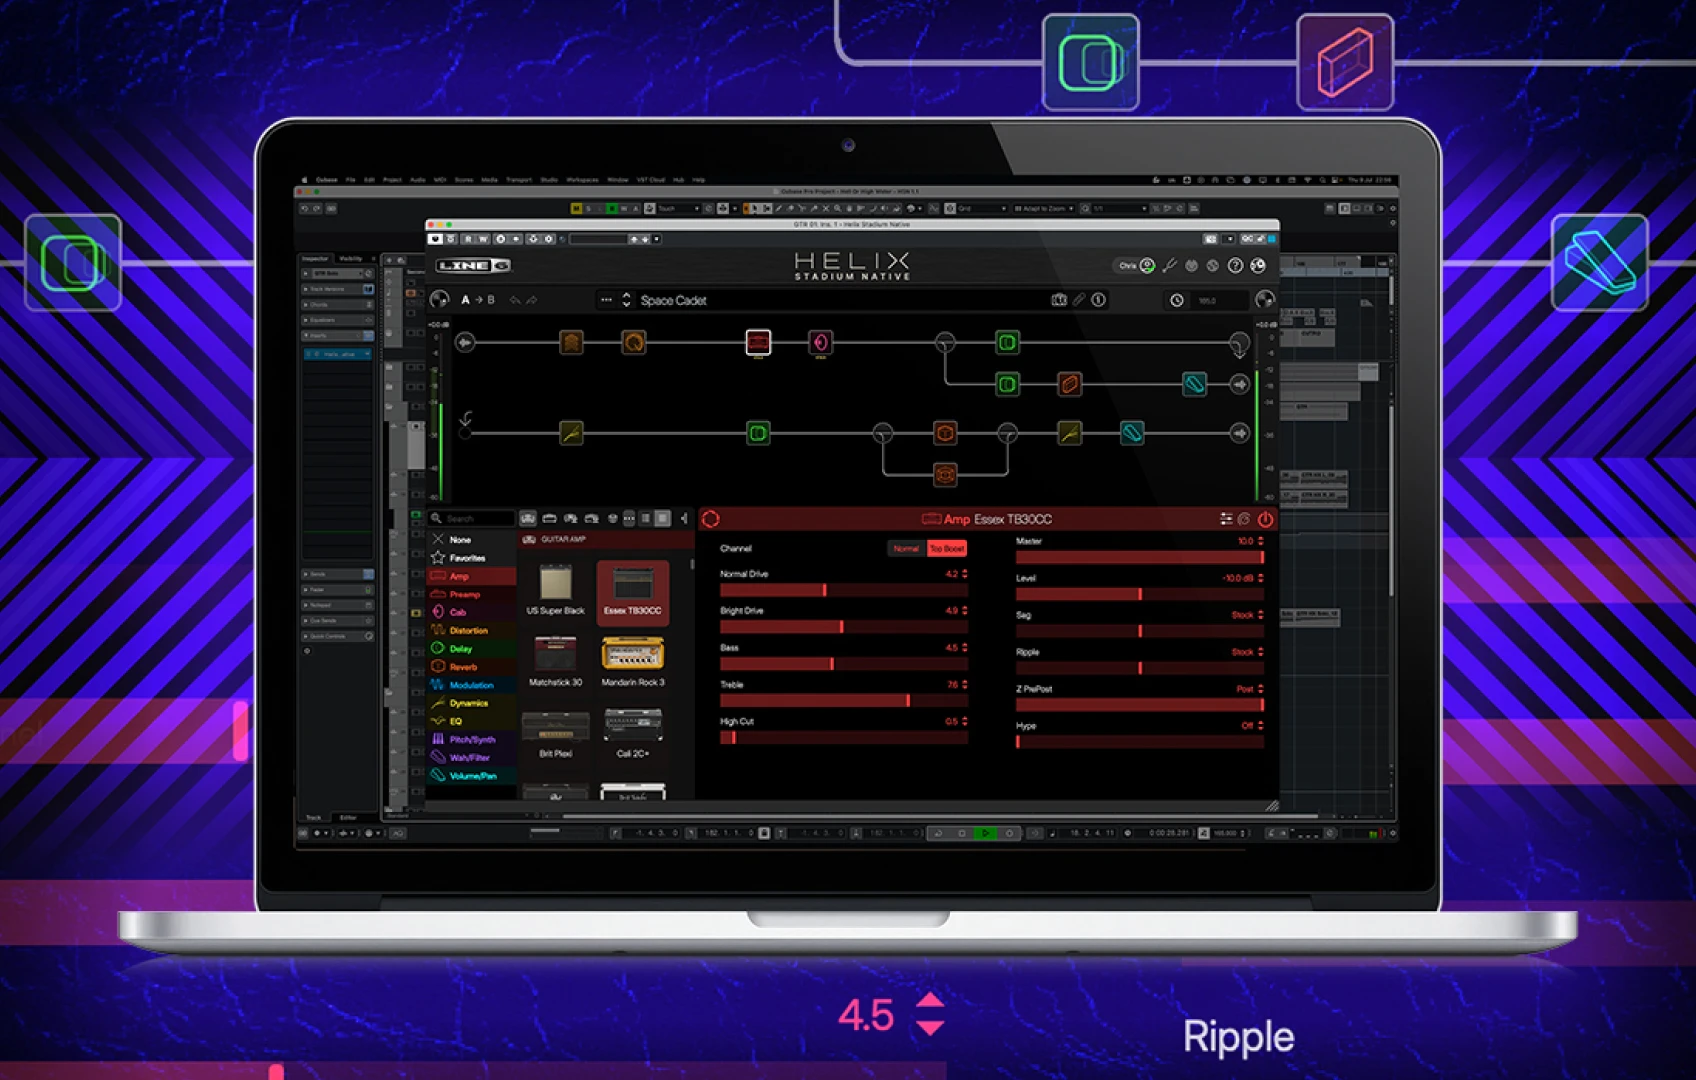
Task: Toggle amp block power bypass button
Action: coord(1265,519)
